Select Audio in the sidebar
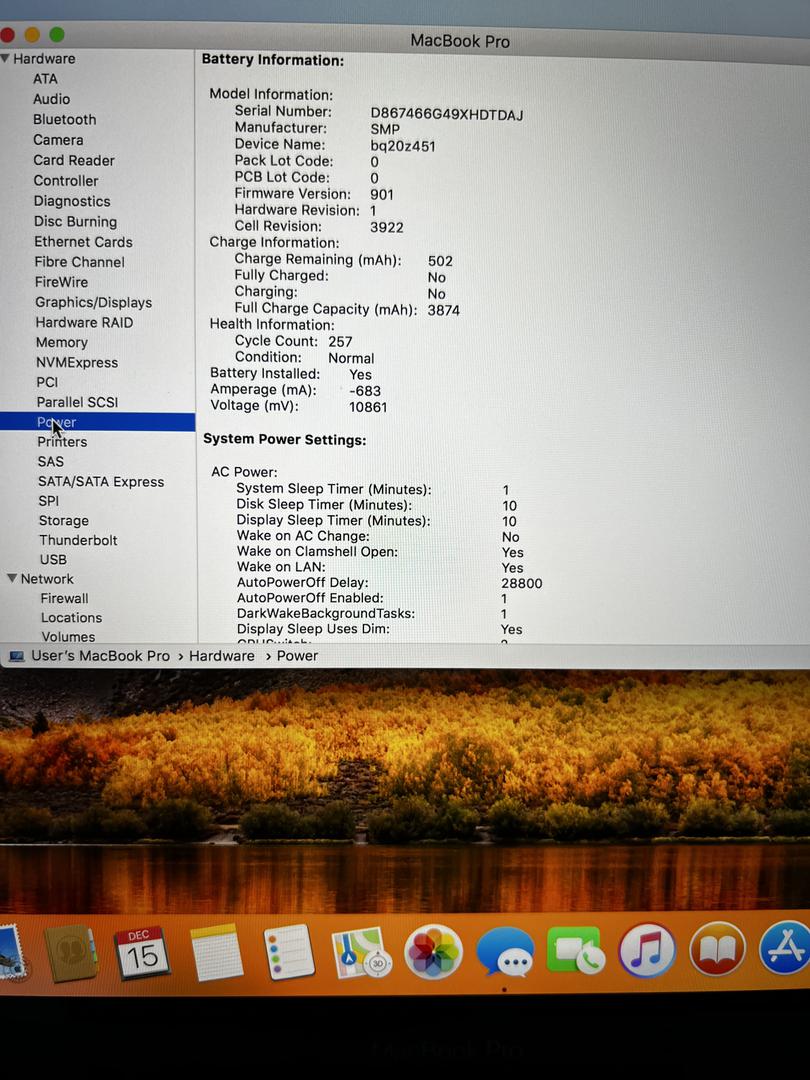810x1080 pixels. tap(52, 99)
